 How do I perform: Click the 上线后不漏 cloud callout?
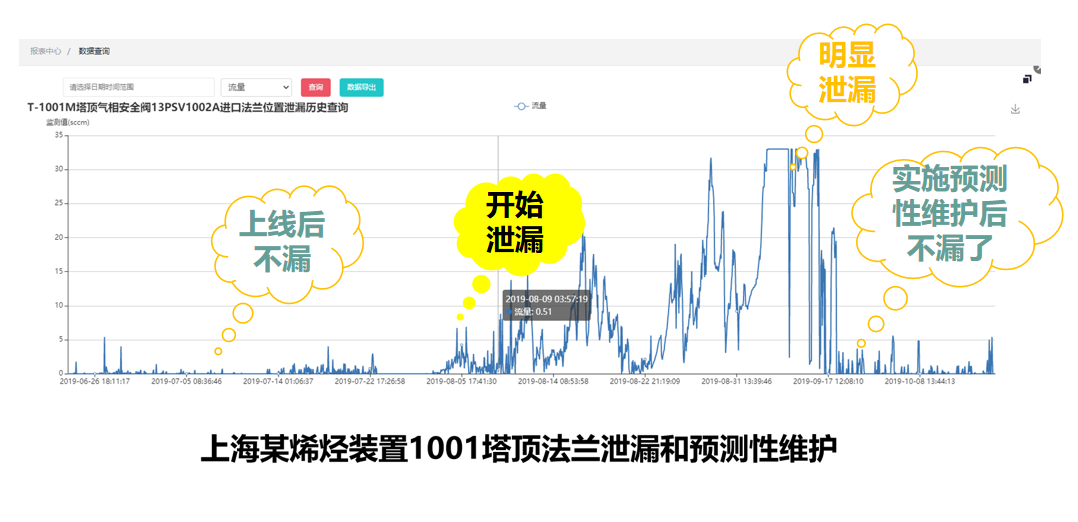click(282, 244)
